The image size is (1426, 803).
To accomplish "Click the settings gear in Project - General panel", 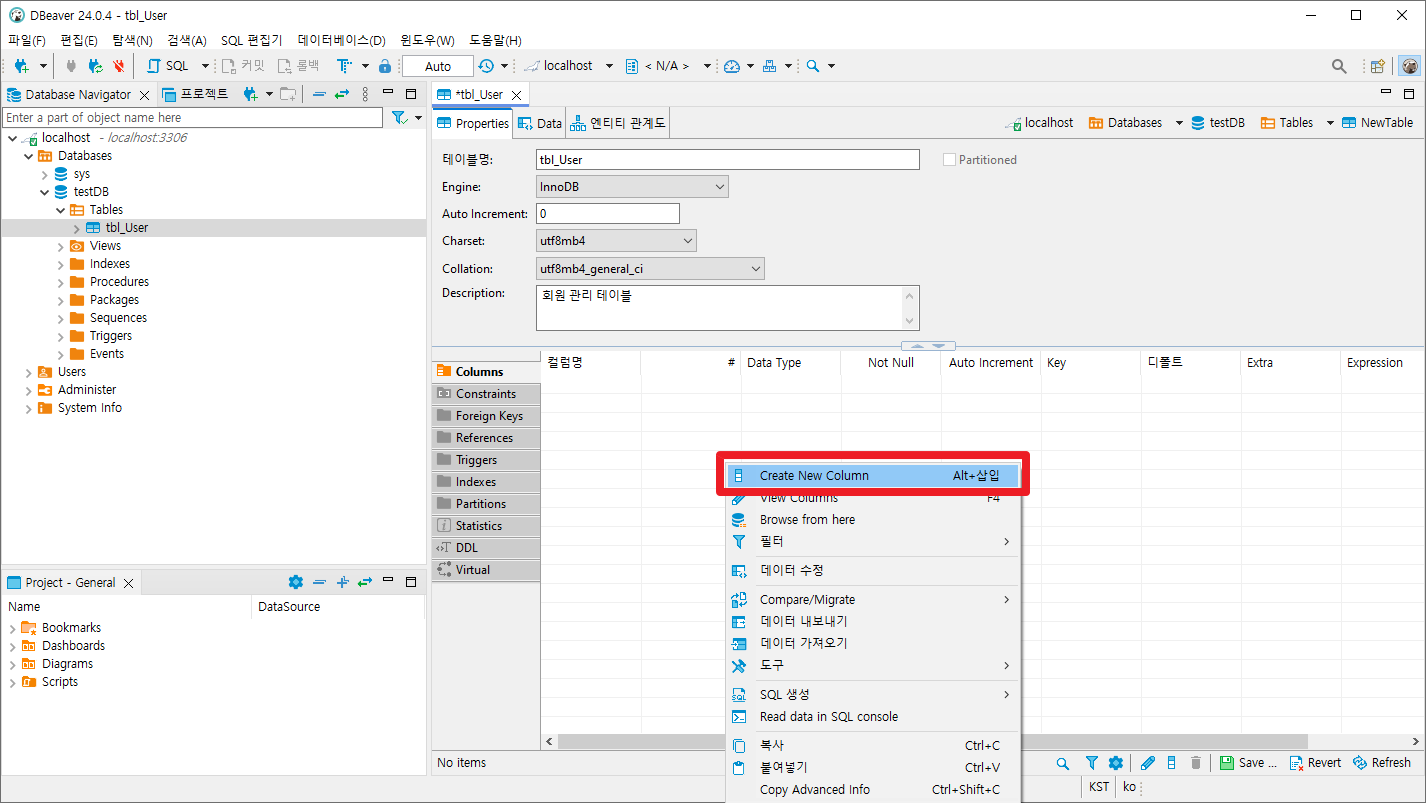I will click(295, 582).
